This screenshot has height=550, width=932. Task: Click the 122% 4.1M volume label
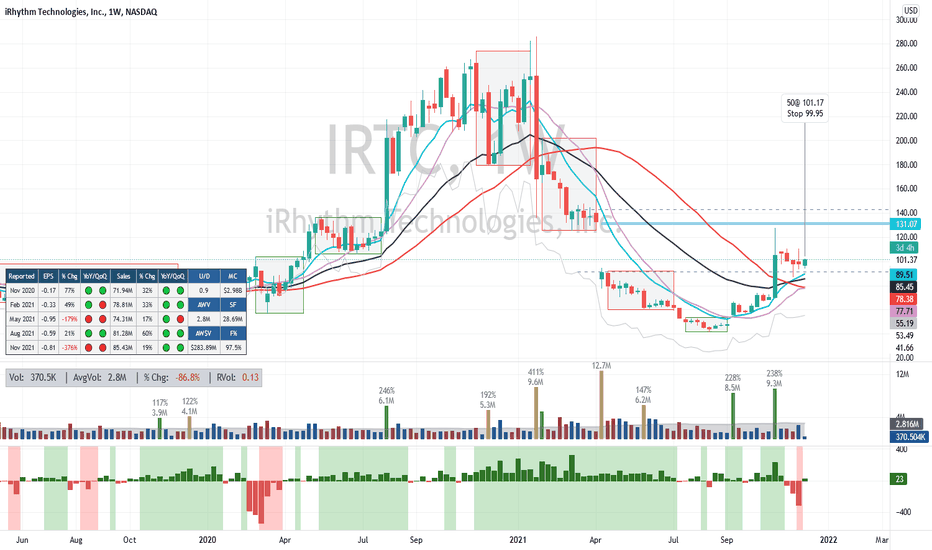click(190, 406)
